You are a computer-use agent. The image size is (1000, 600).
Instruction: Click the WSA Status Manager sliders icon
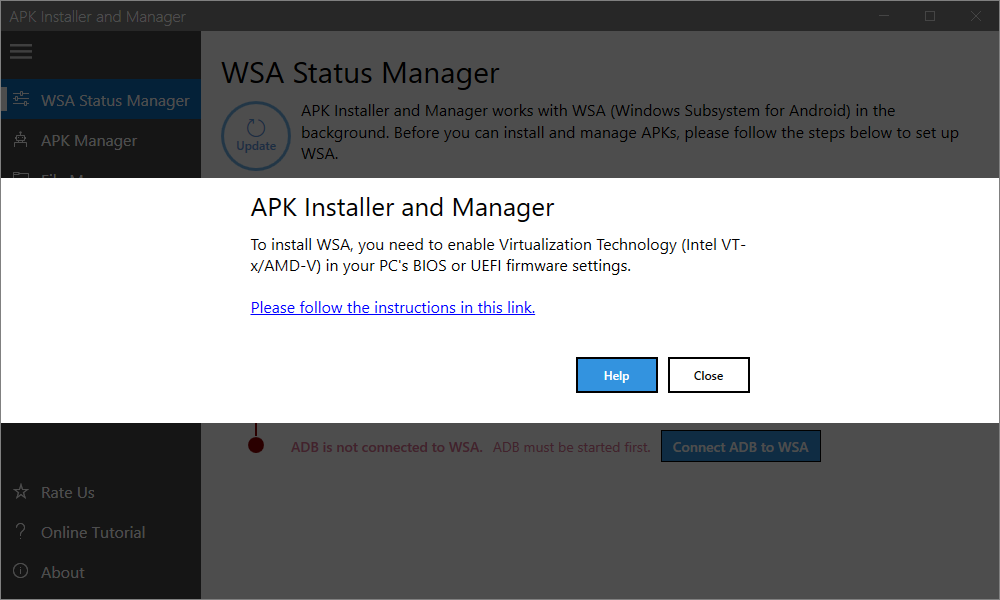pos(21,100)
